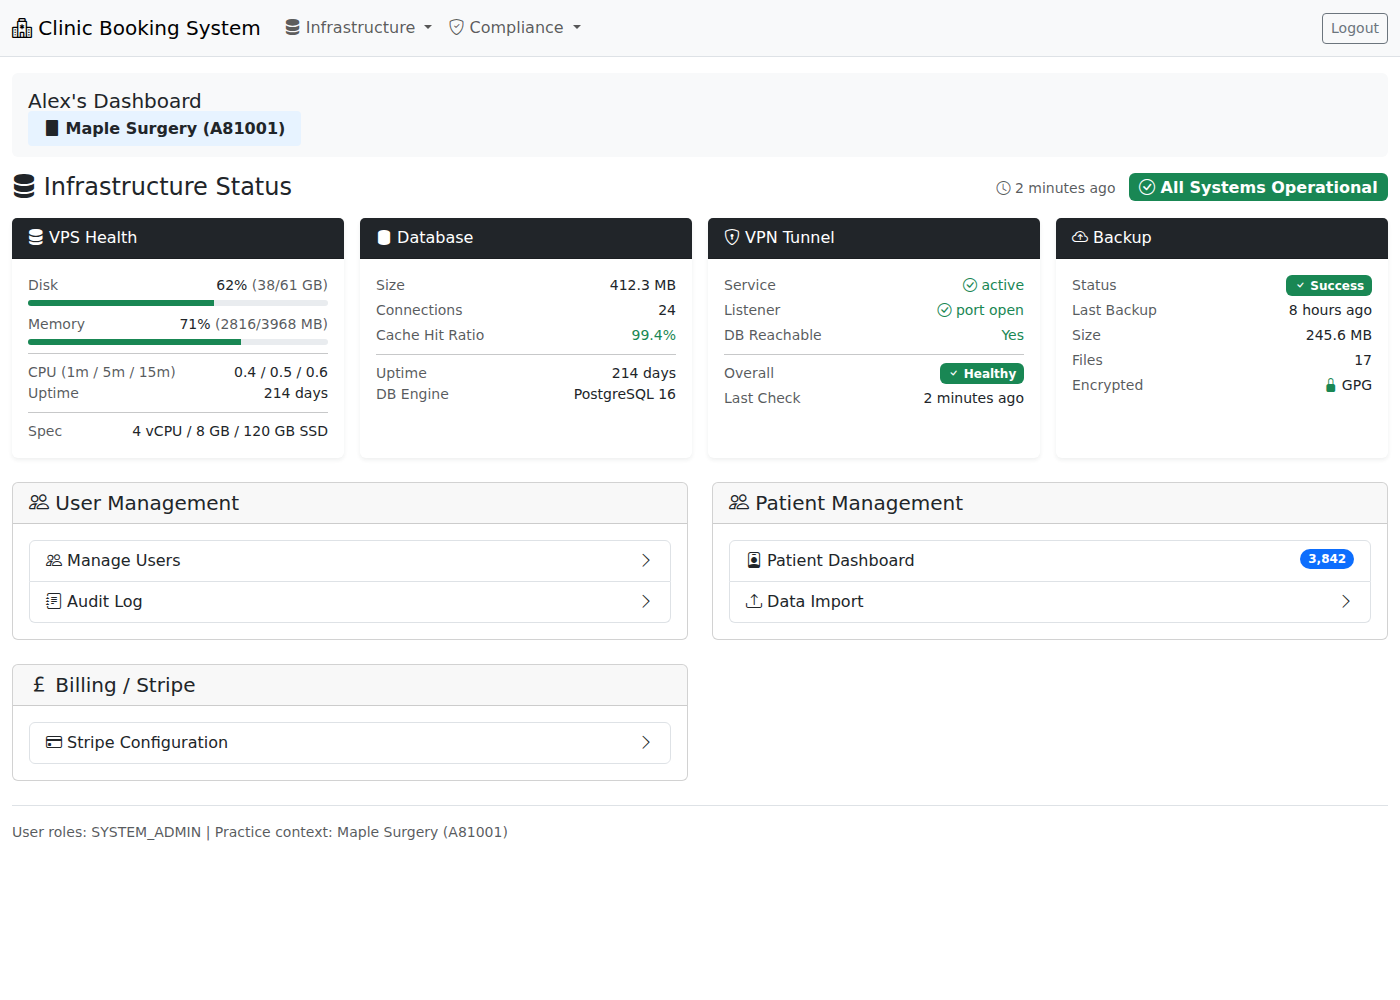Open Manage Users

[350, 561]
